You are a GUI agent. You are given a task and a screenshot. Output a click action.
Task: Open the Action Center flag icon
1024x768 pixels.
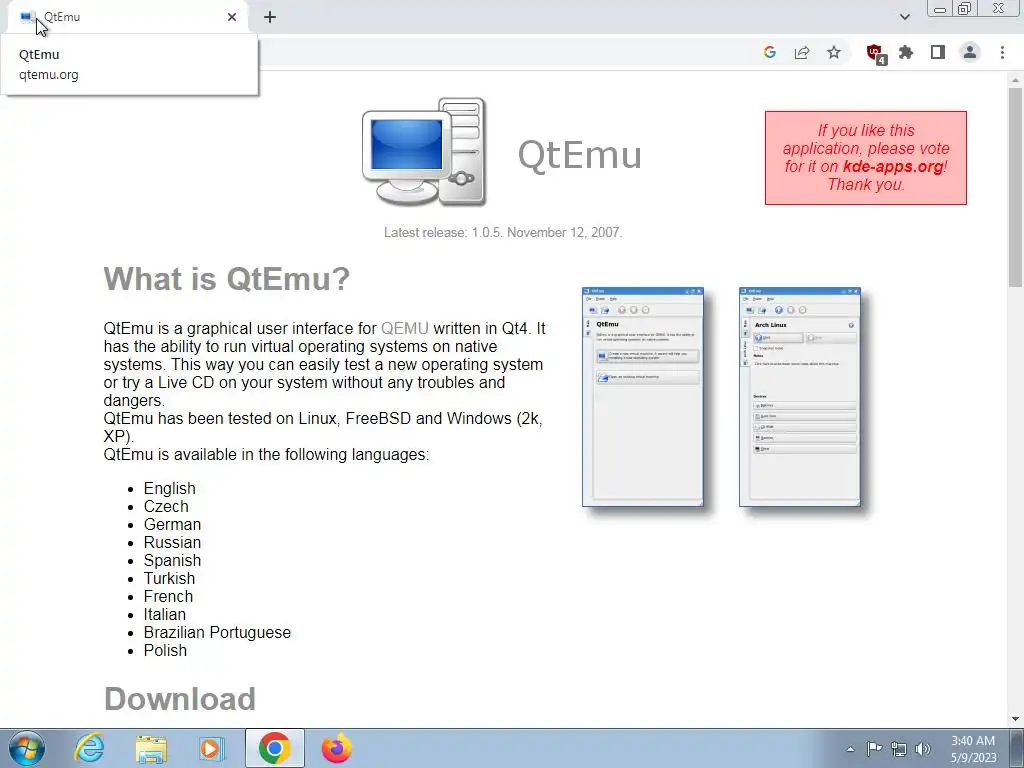coord(874,748)
